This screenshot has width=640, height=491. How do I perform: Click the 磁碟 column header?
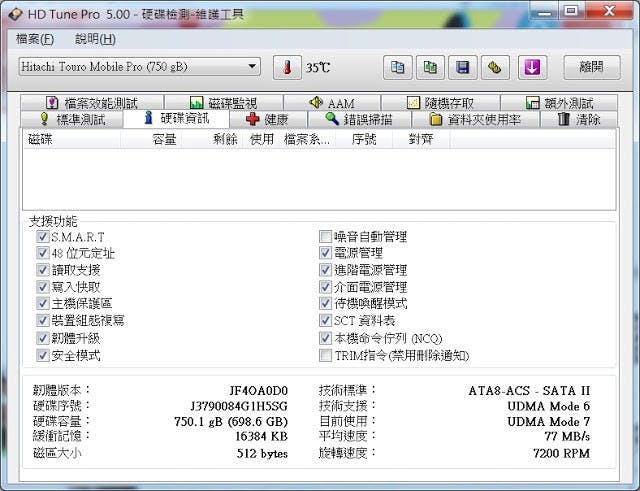[72, 140]
